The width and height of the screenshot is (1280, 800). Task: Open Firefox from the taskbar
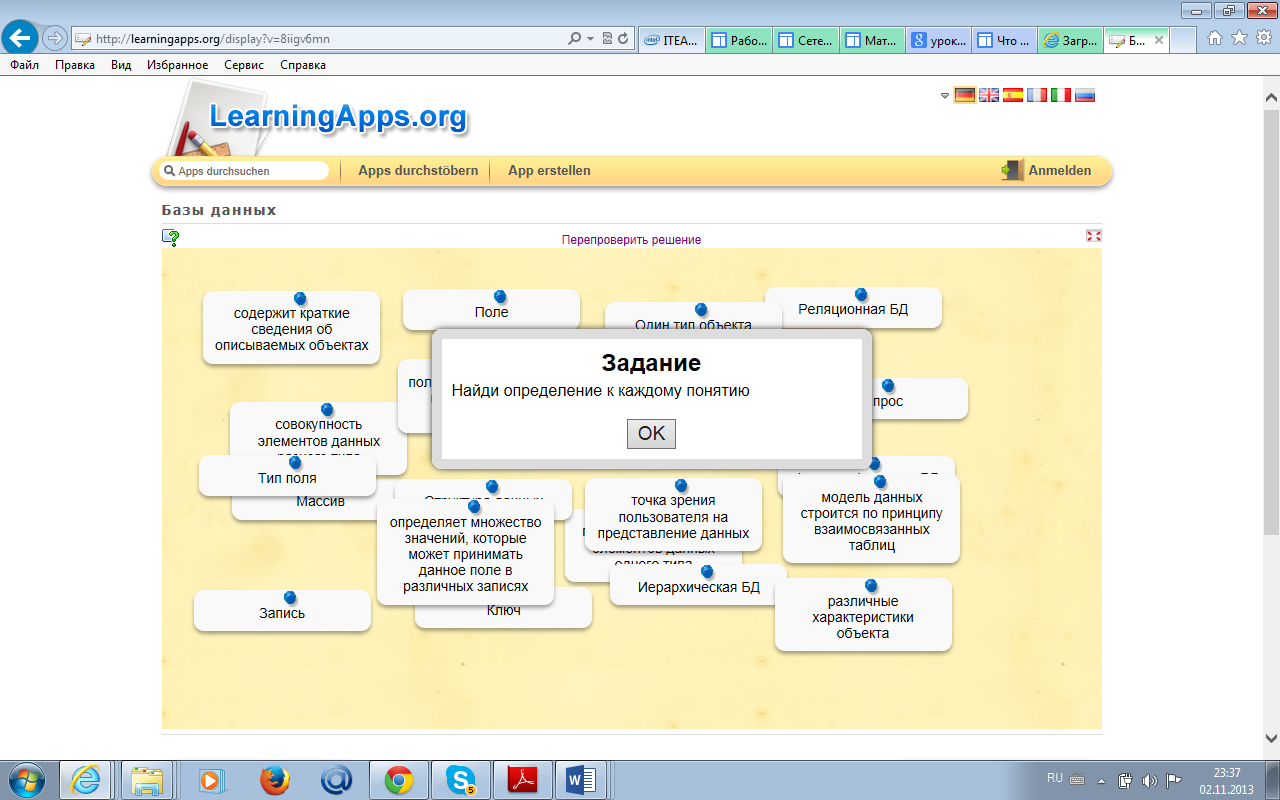(x=274, y=780)
